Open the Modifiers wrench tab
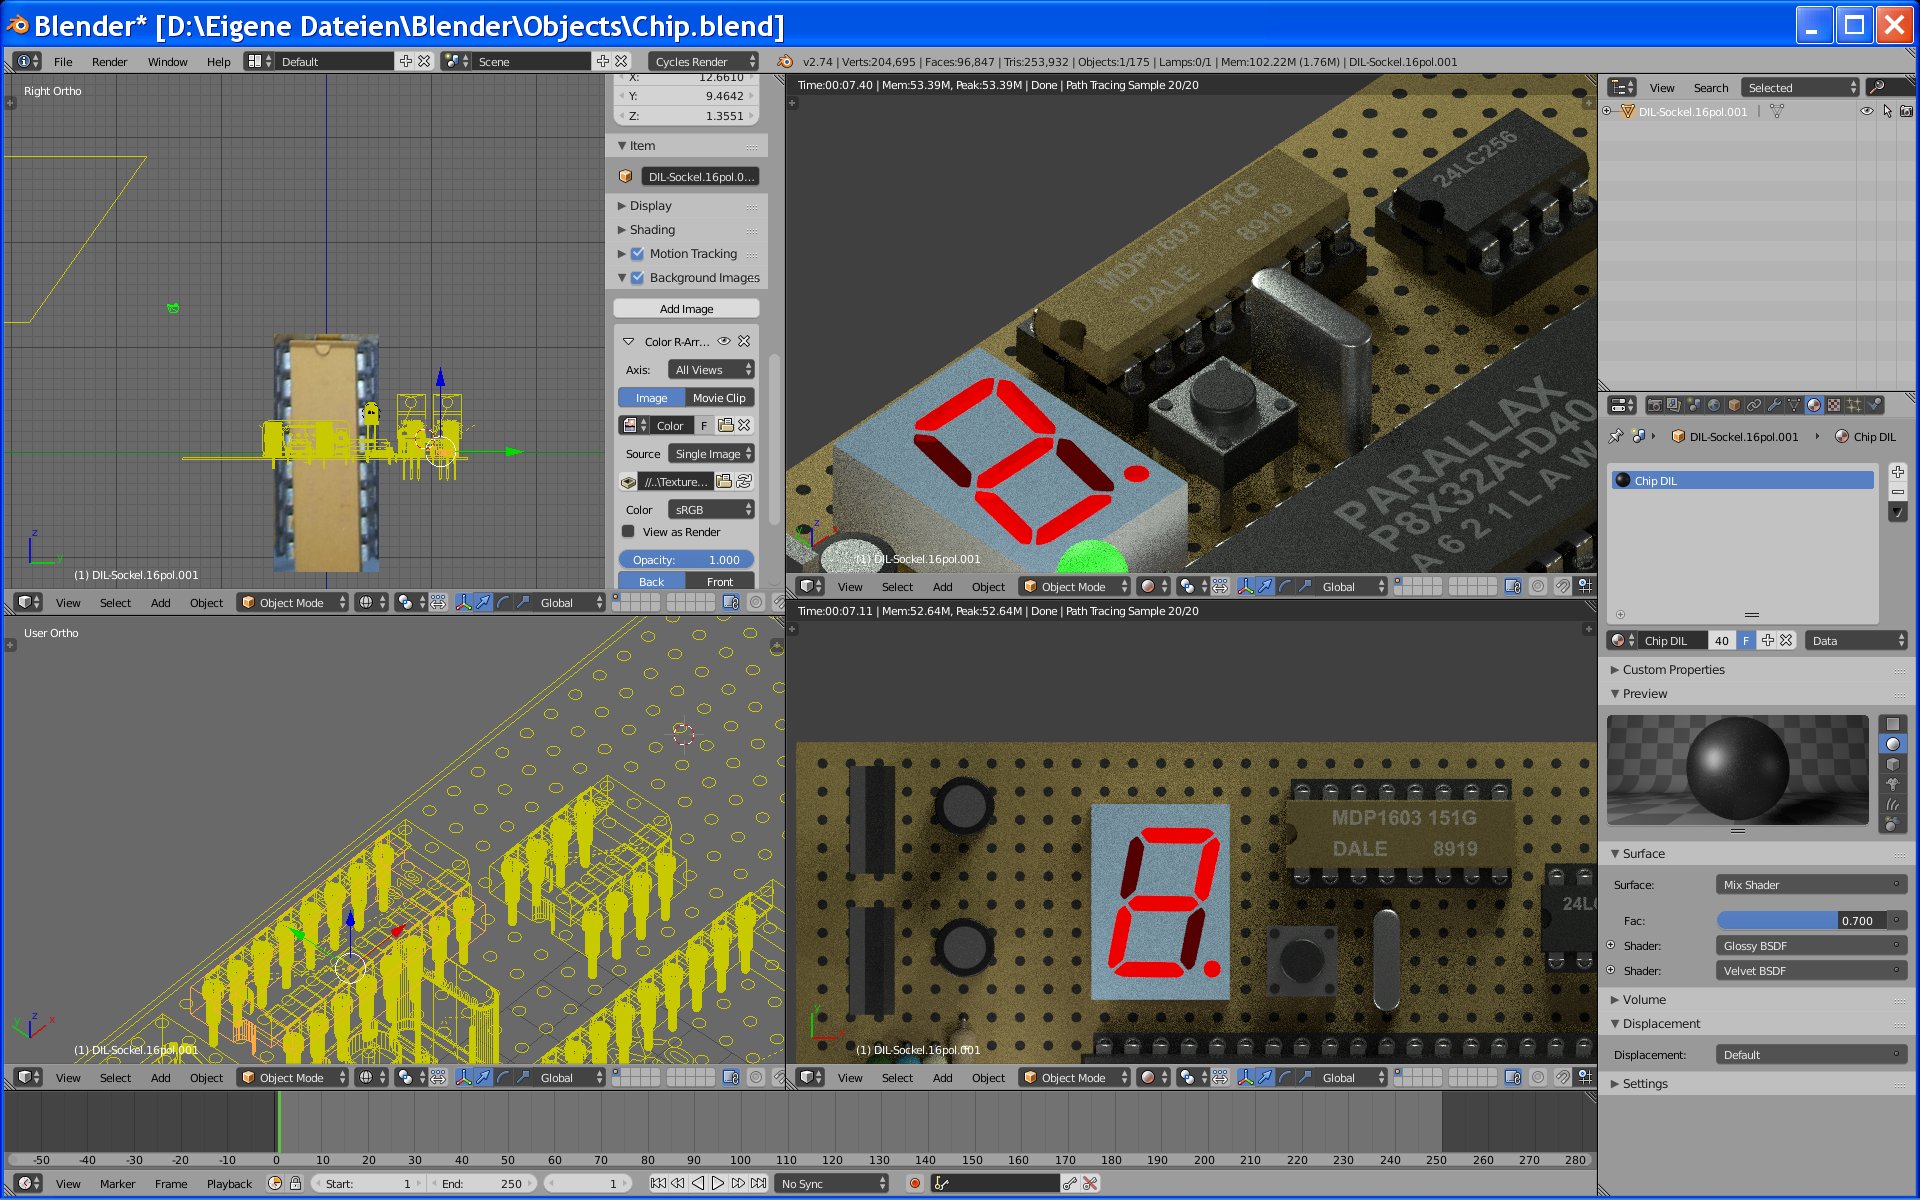Image resolution: width=1920 pixels, height=1200 pixels. point(1774,405)
